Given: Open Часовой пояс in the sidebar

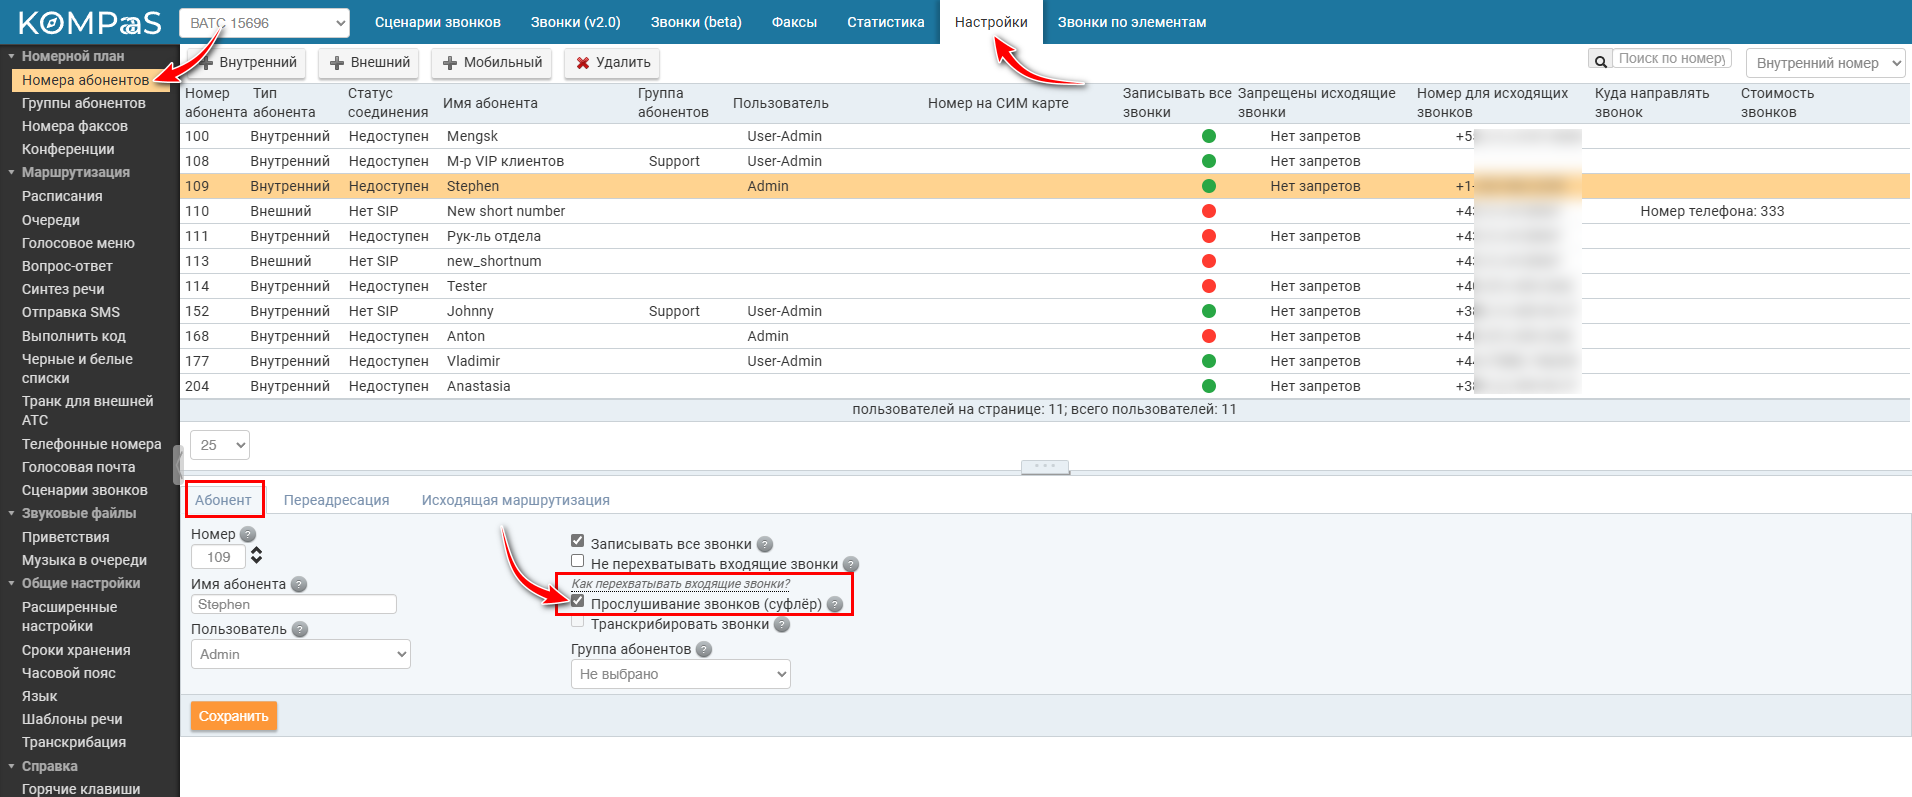Looking at the screenshot, I should click(69, 673).
